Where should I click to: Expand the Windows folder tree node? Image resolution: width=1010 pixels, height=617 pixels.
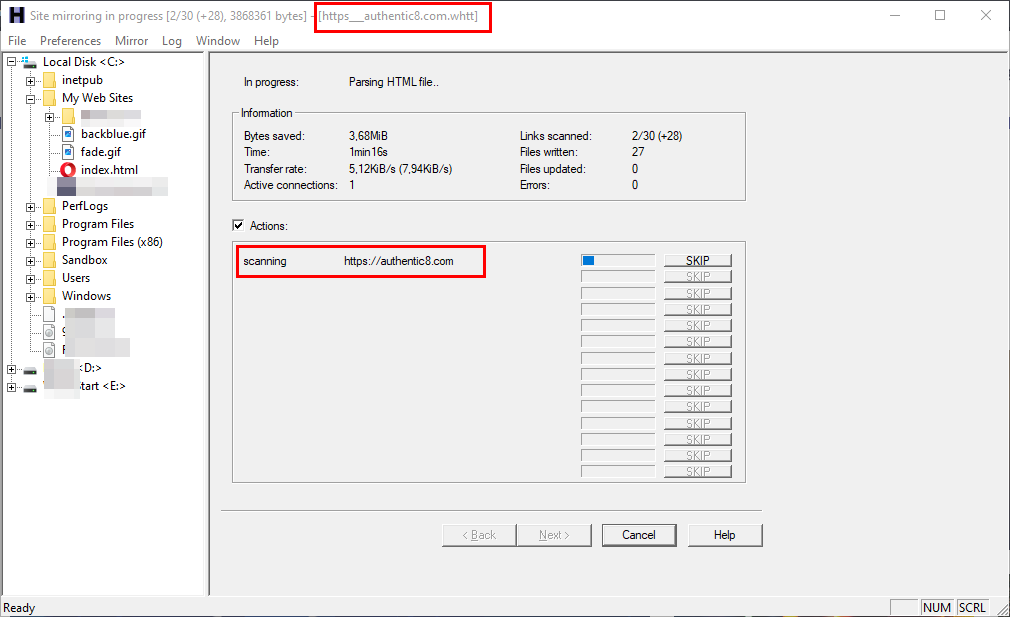(x=31, y=296)
